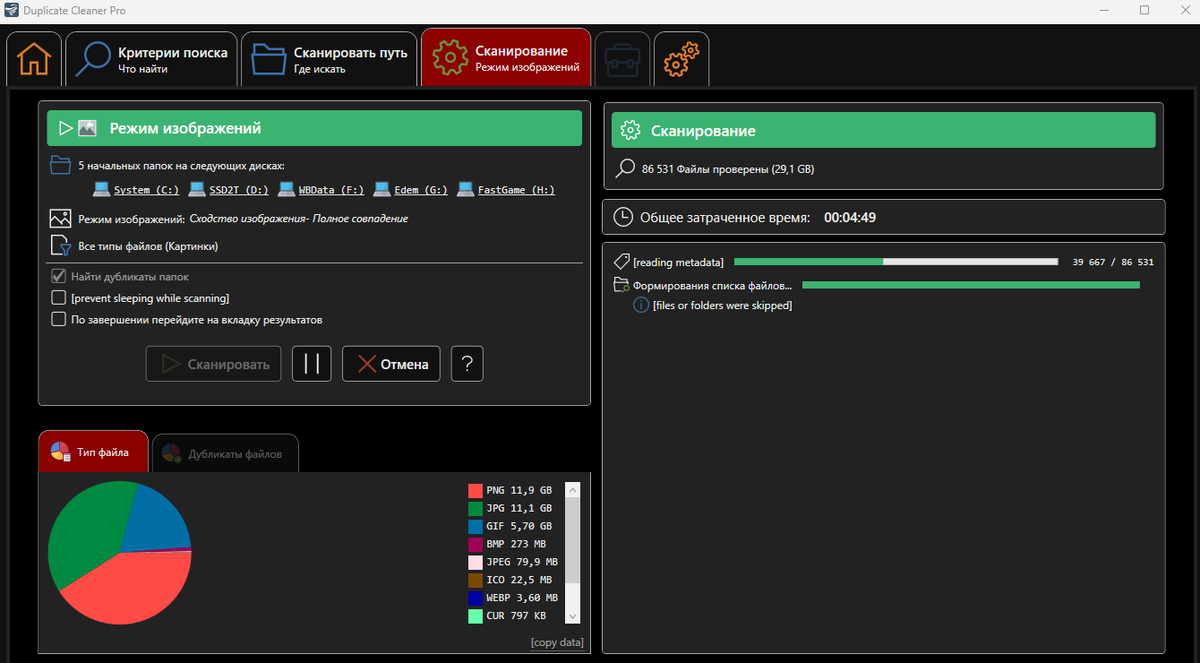Click the image mode icon in green header
This screenshot has width=1200, height=663.
pos(86,127)
